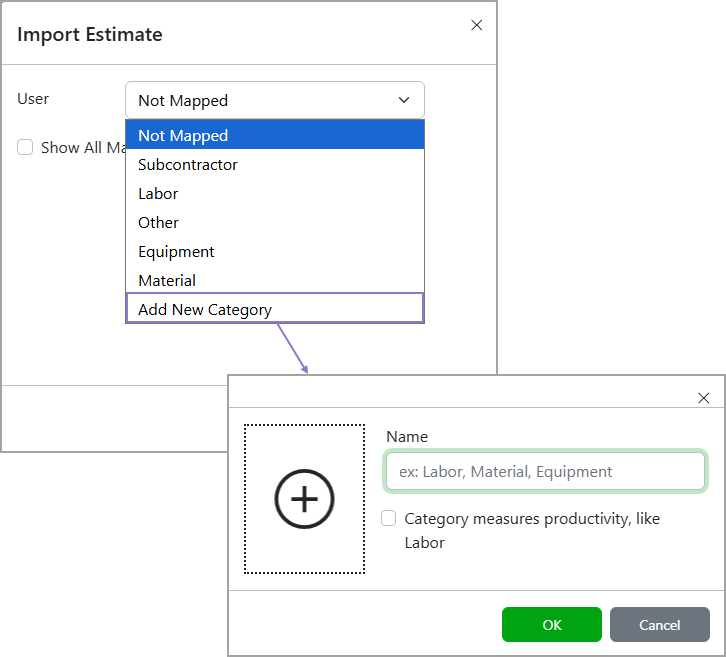726x657 pixels.
Task: Select Material in the dropdown list
Action: (275, 280)
